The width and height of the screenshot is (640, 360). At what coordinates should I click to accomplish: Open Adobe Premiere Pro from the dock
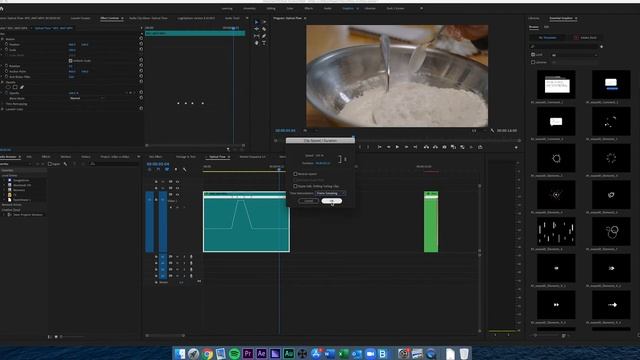point(248,353)
